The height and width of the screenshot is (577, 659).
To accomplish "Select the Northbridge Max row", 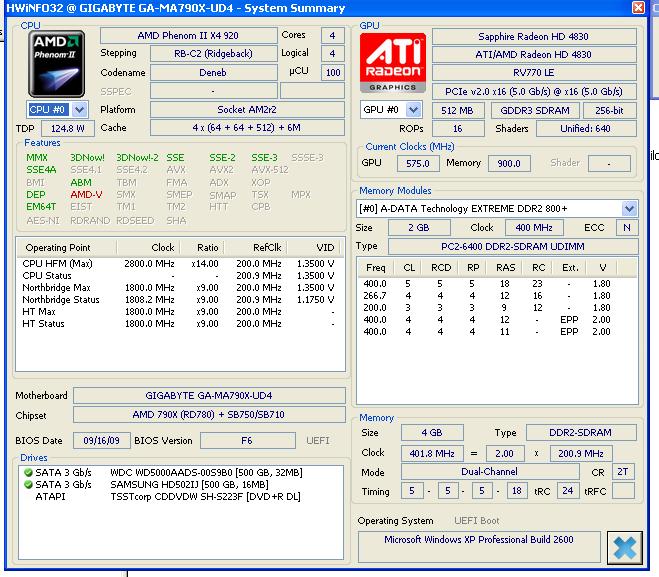I will coord(179,288).
